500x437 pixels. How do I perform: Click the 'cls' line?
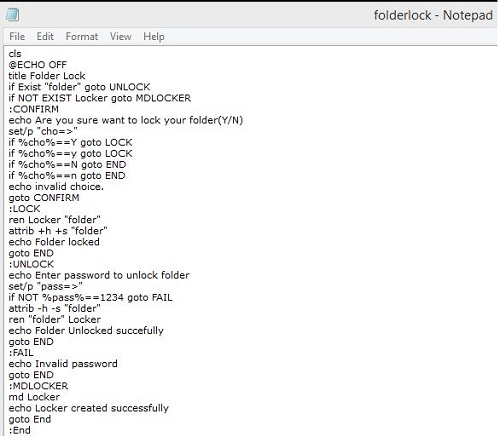tap(15, 54)
